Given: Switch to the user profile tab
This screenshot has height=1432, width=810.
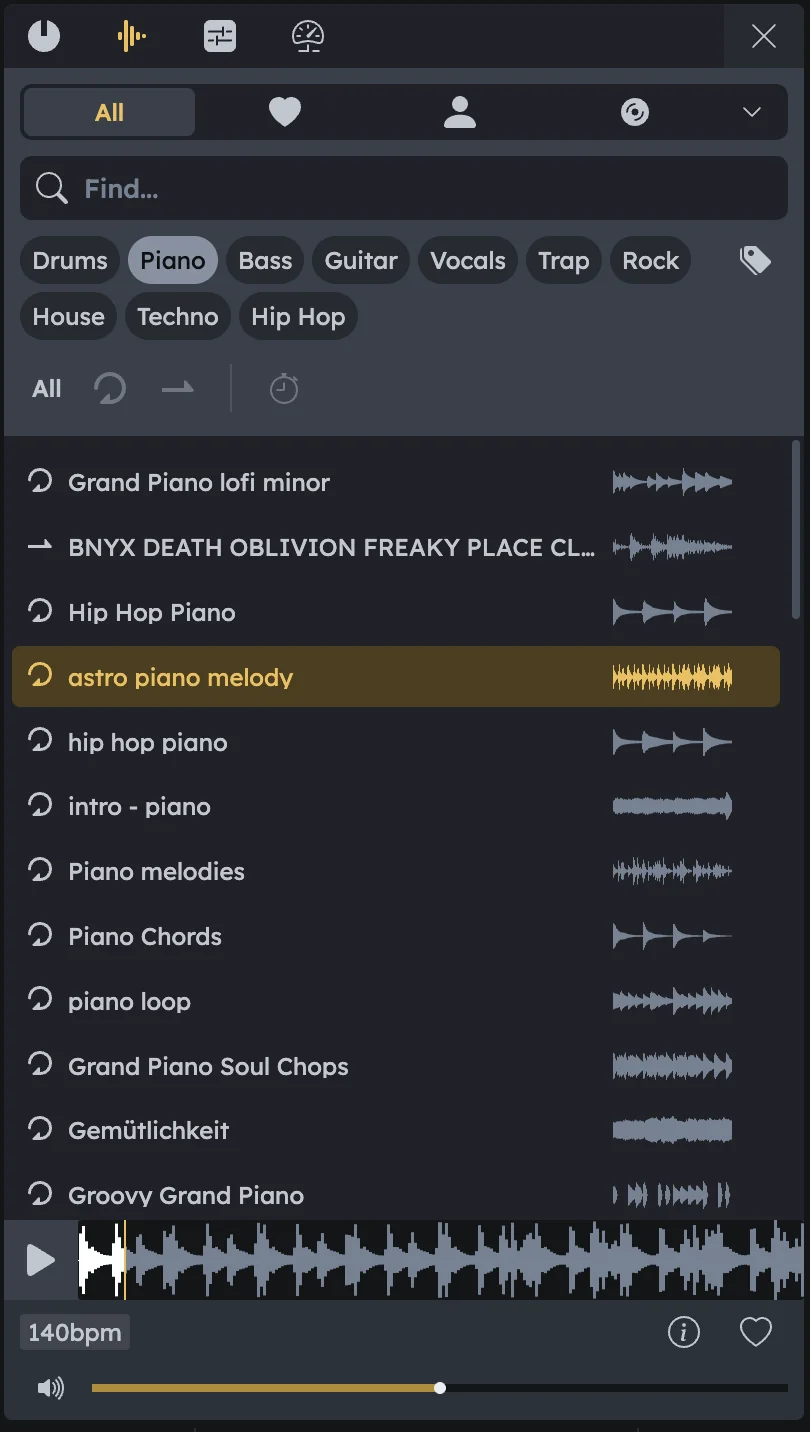Looking at the screenshot, I should (x=460, y=112).
